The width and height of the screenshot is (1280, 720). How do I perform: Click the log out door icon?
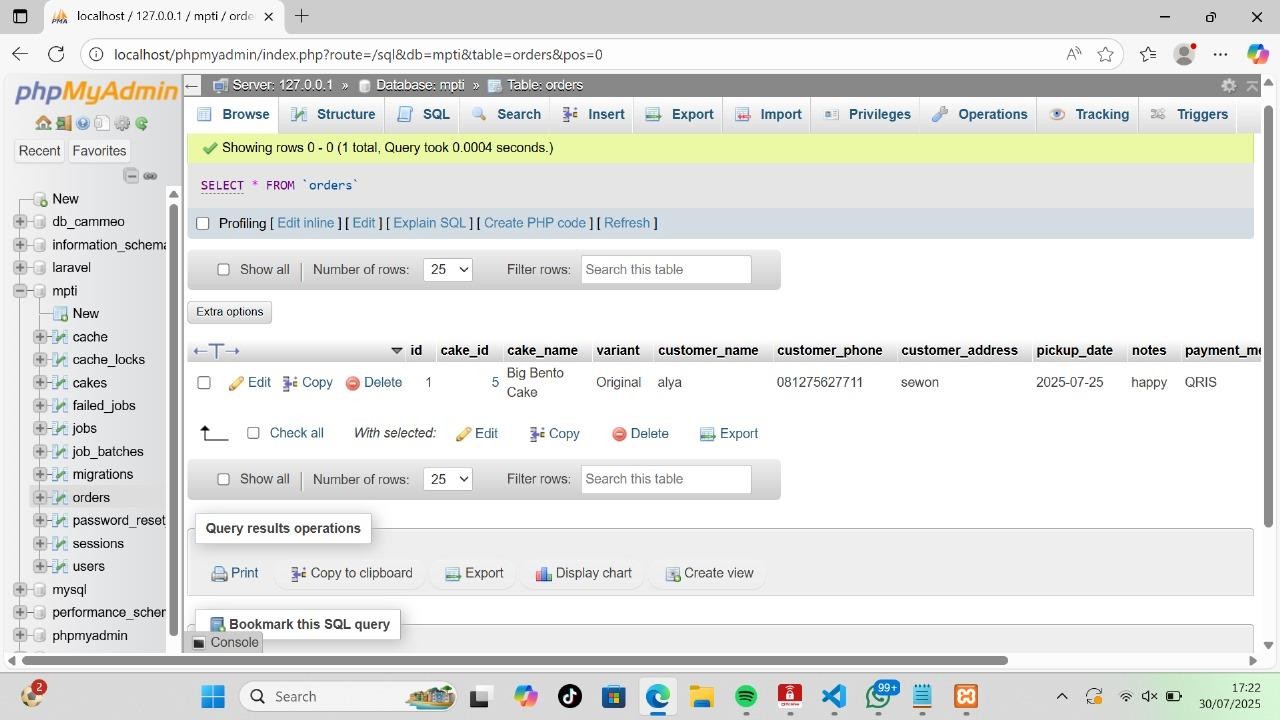coord(63,123)
